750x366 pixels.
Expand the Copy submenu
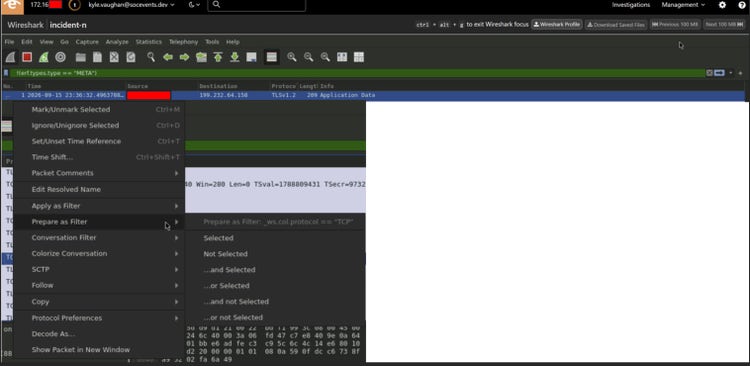[99, 302]
